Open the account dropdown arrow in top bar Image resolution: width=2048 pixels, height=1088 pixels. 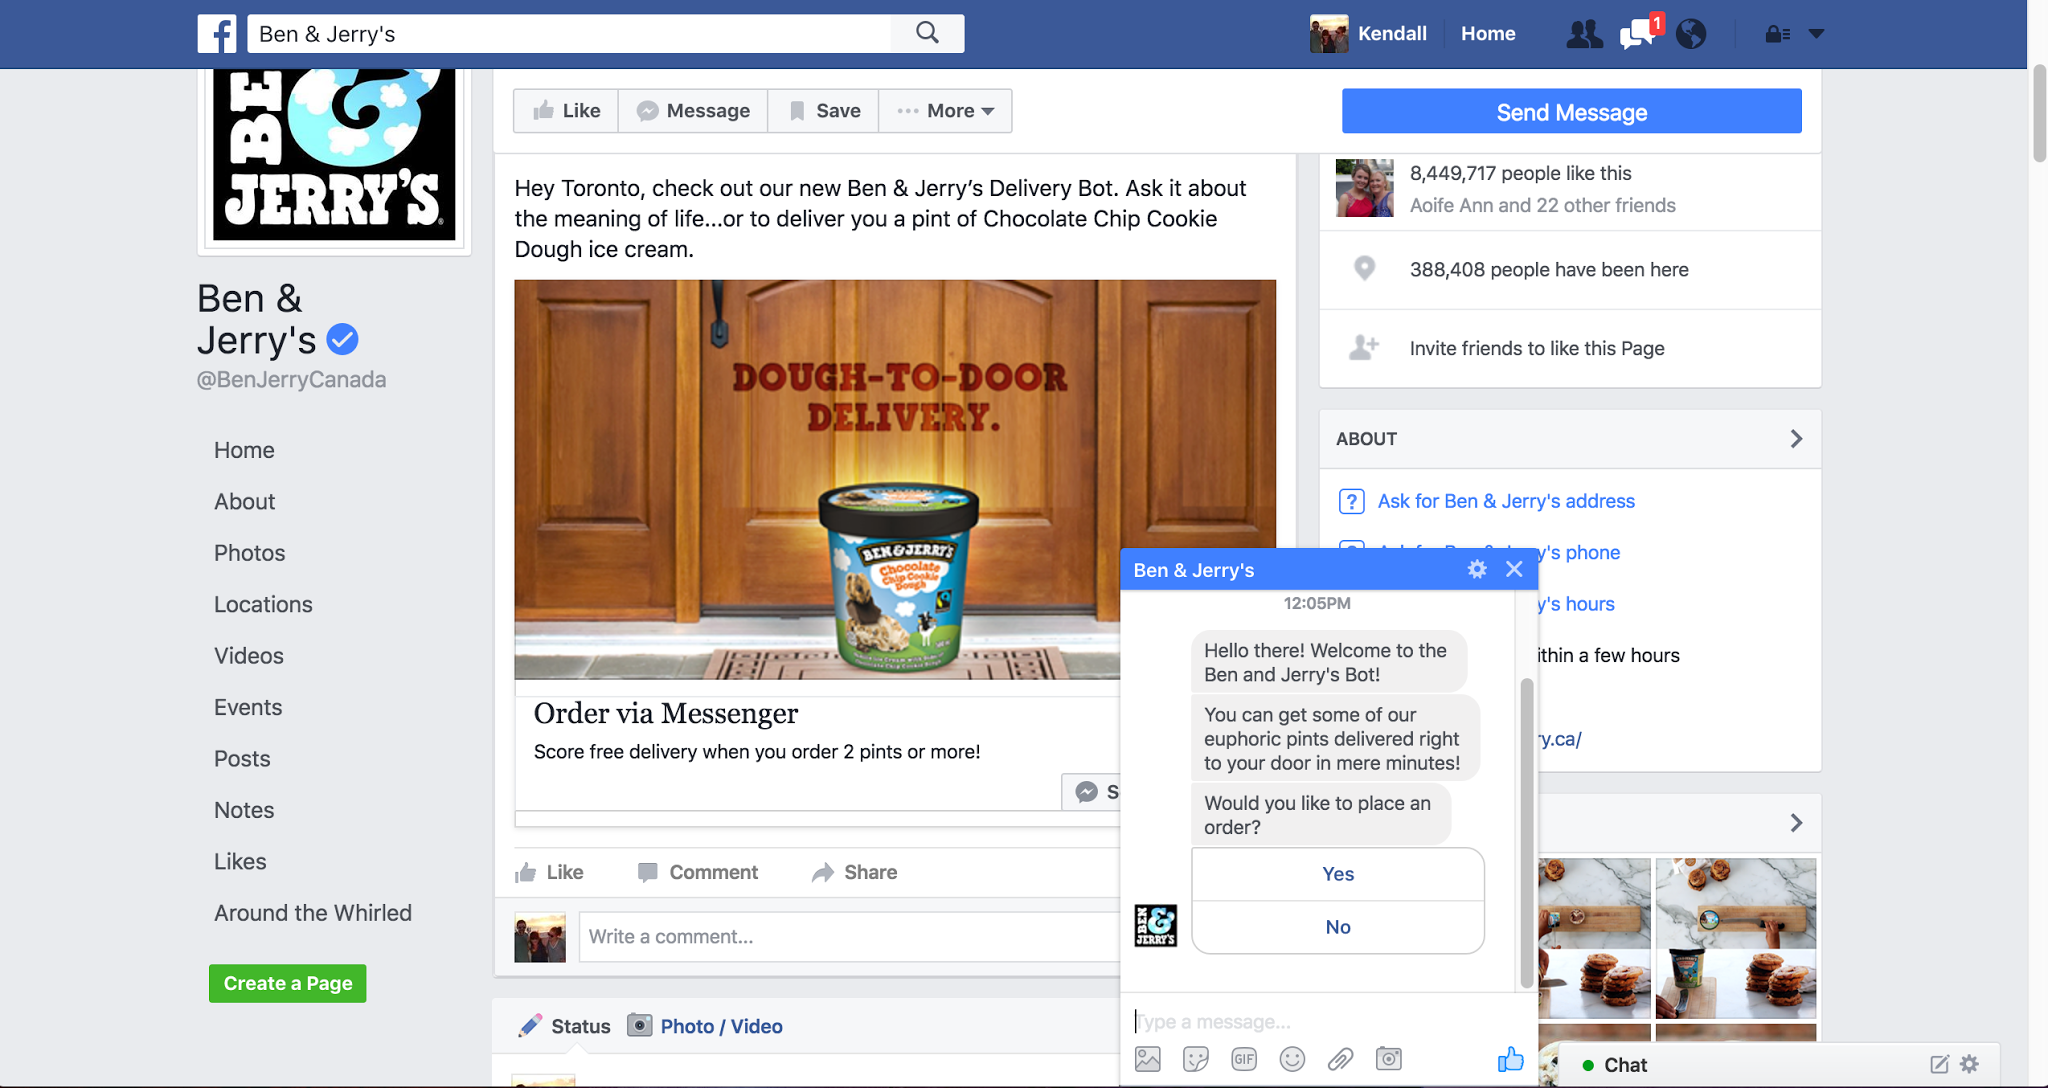pos(1816,34)
